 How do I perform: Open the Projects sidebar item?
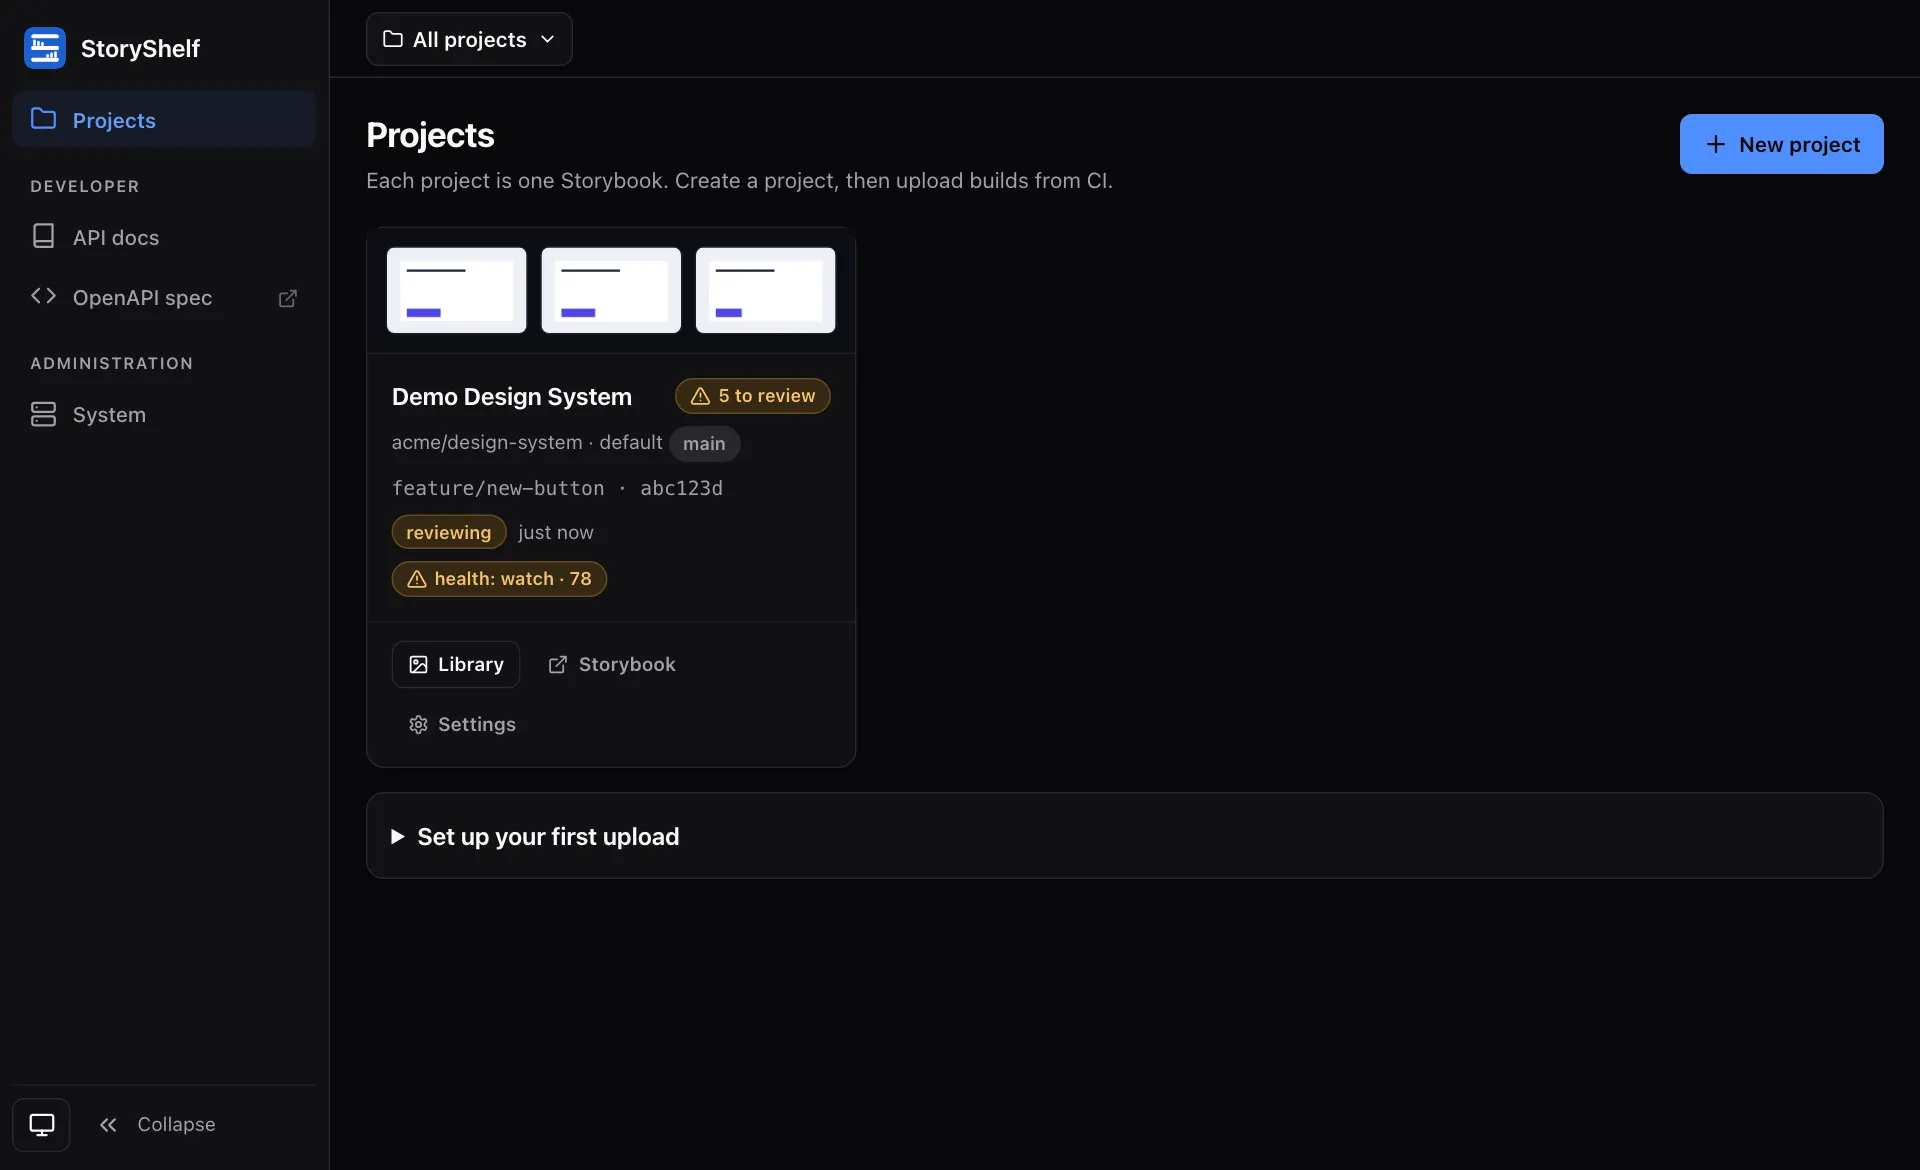point(164,120)
